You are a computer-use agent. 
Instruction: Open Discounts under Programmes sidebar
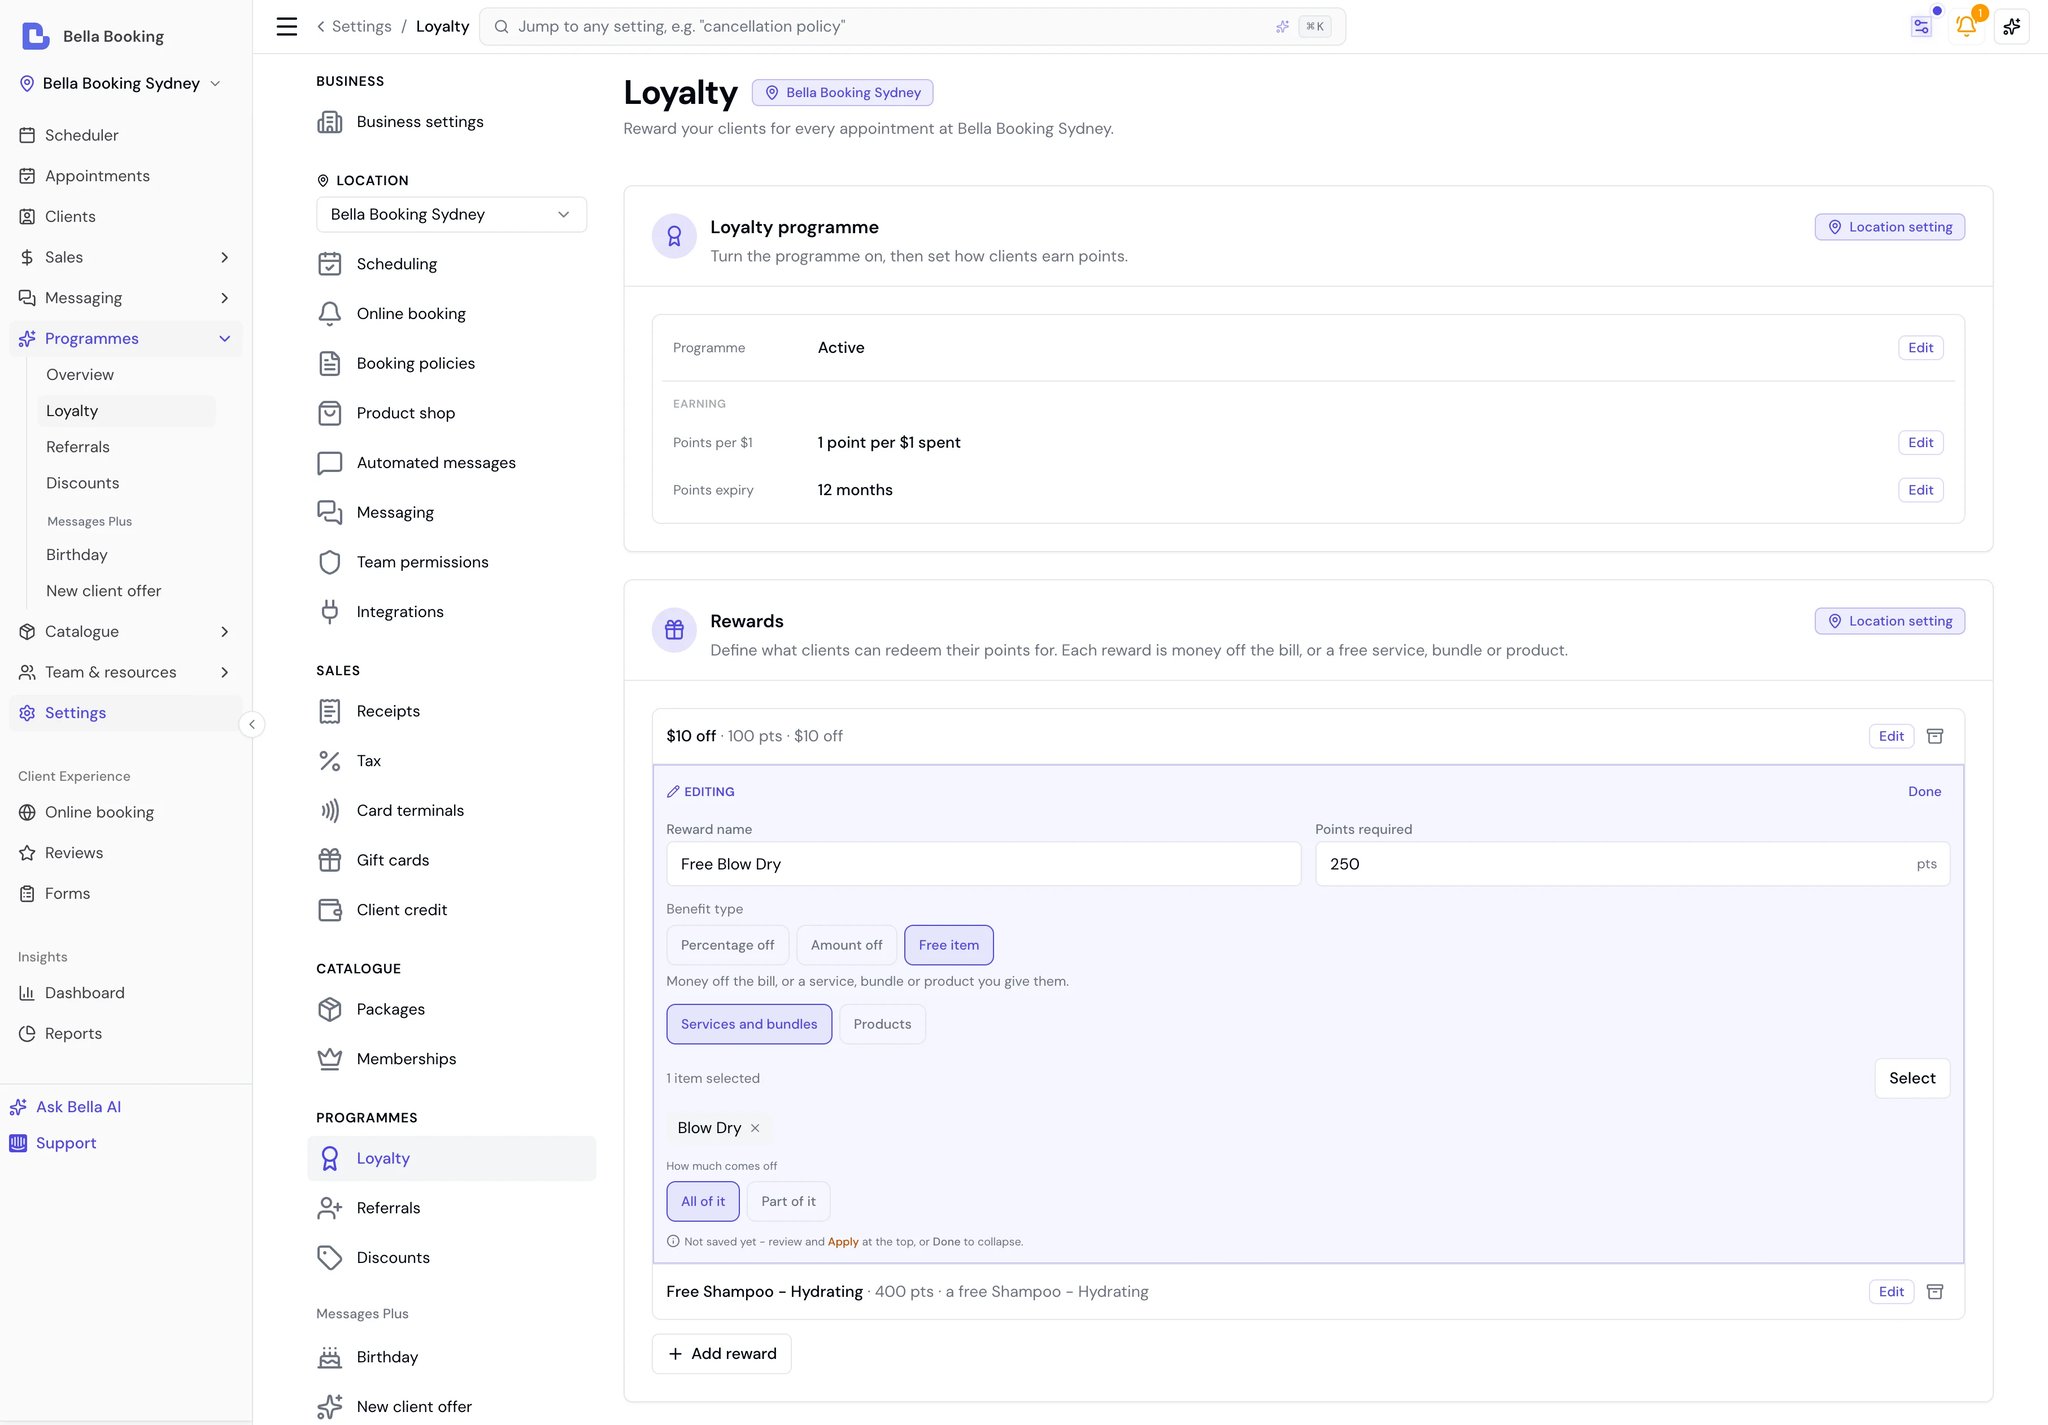83,483
